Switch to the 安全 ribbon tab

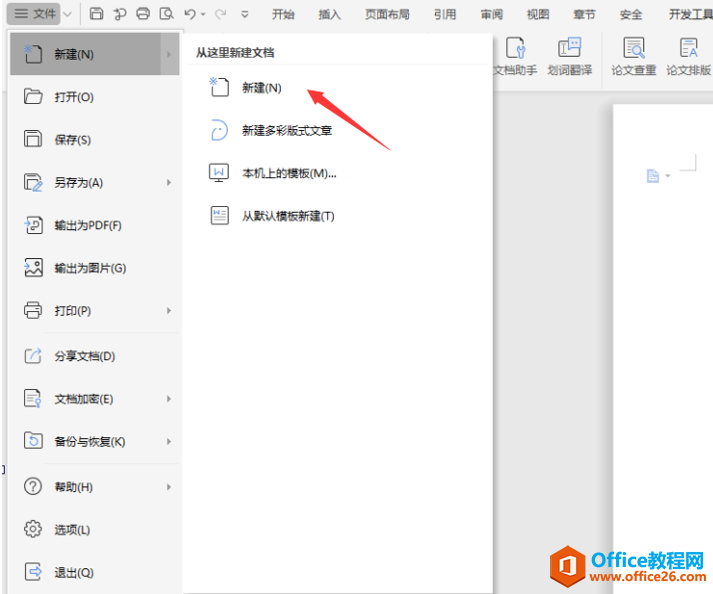coord(631,15)
